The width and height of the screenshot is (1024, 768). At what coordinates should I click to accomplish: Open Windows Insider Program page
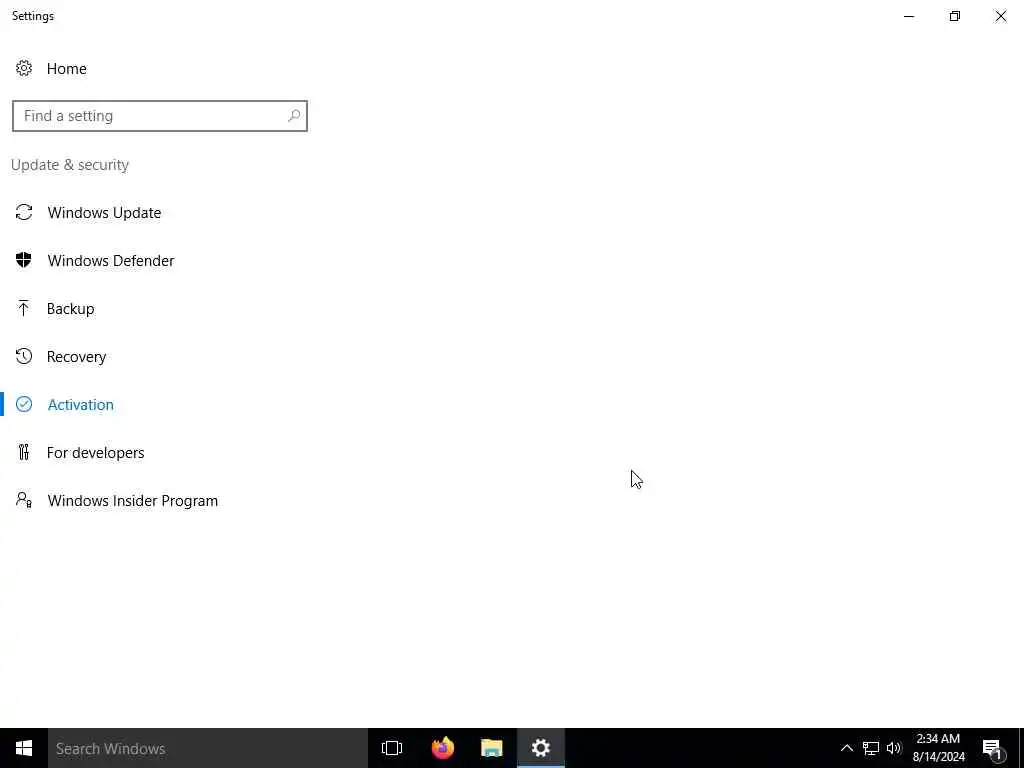pos(133,501)
